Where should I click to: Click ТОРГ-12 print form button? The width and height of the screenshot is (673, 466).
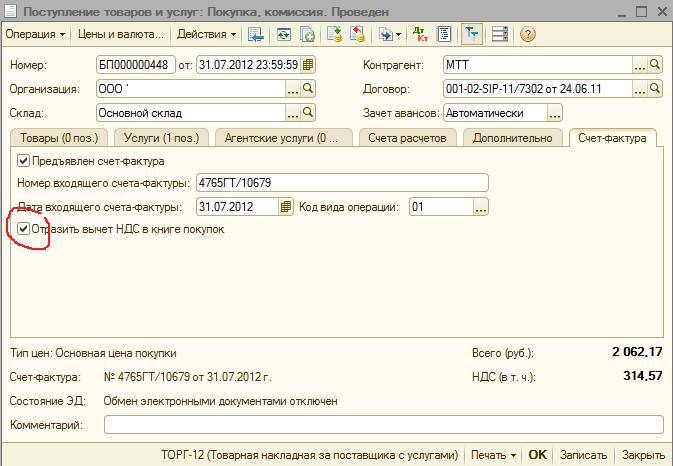(x=309, y=455)
